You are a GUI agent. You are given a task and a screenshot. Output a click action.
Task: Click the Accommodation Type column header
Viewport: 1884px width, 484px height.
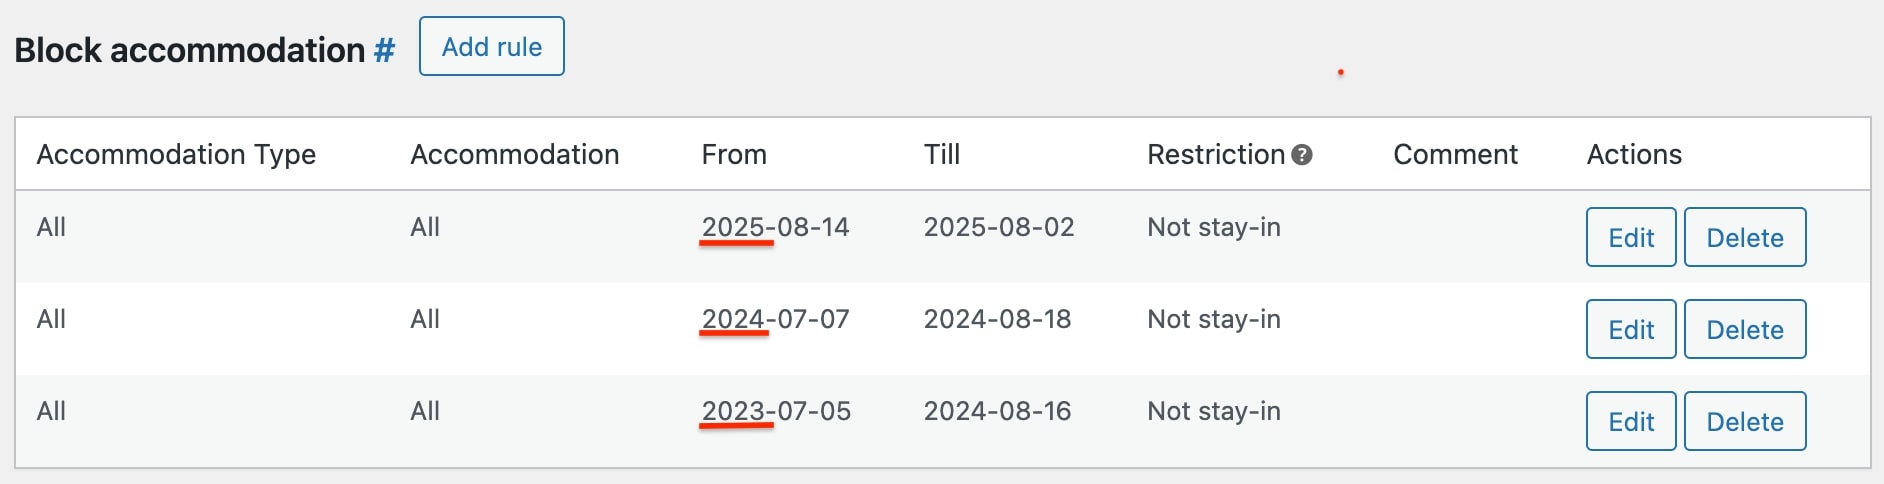(x=176, y=155)
